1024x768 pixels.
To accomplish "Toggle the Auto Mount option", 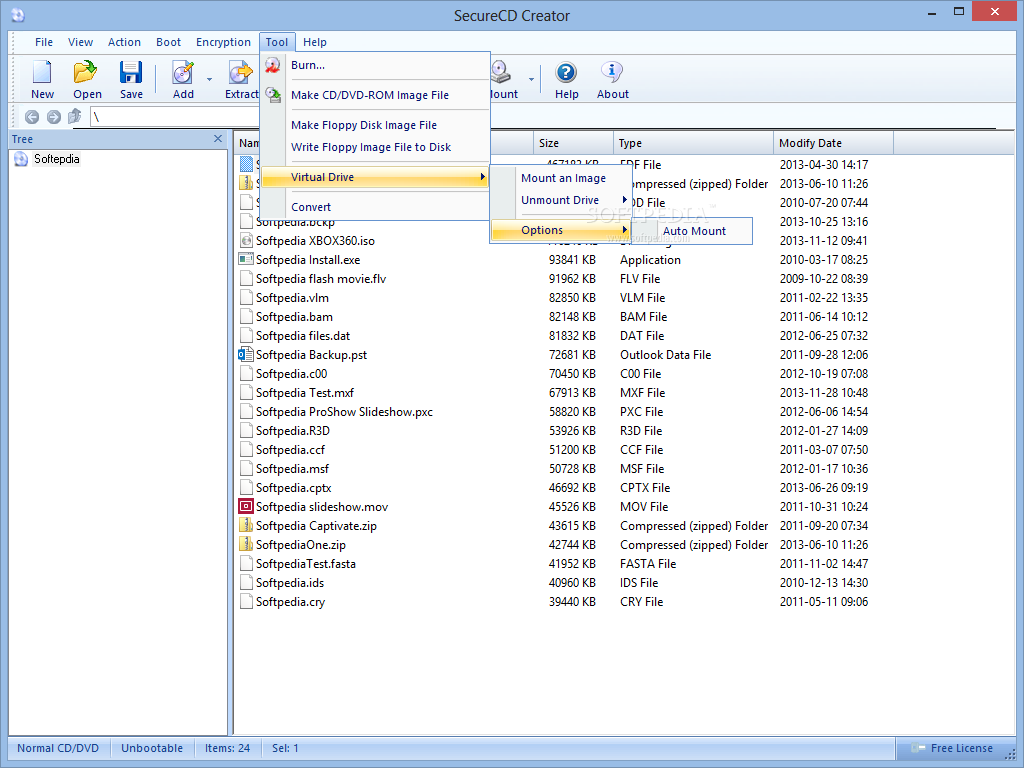I will [694, 231].
